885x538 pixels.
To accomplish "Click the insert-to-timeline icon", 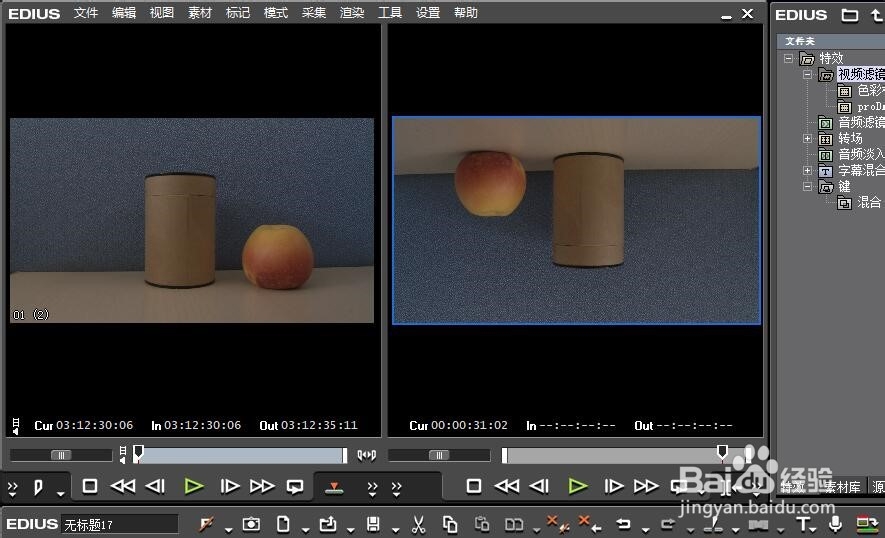I will coord(334,488).
